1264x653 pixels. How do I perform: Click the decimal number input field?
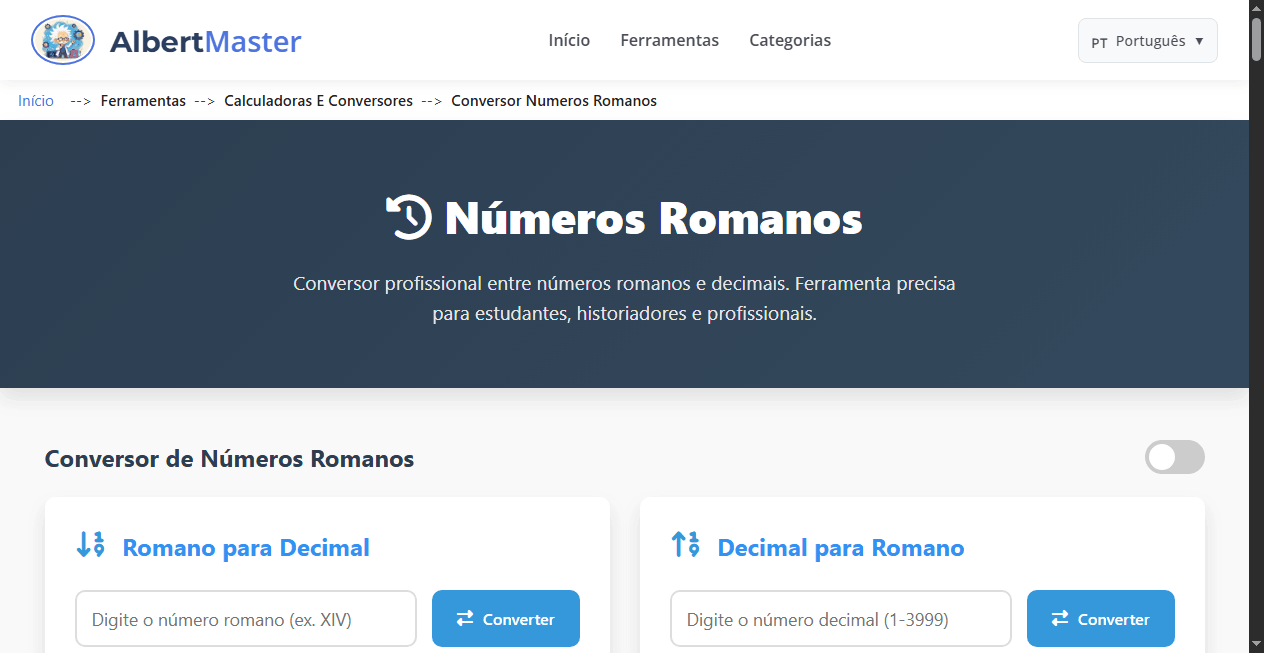tap(840, 618)
